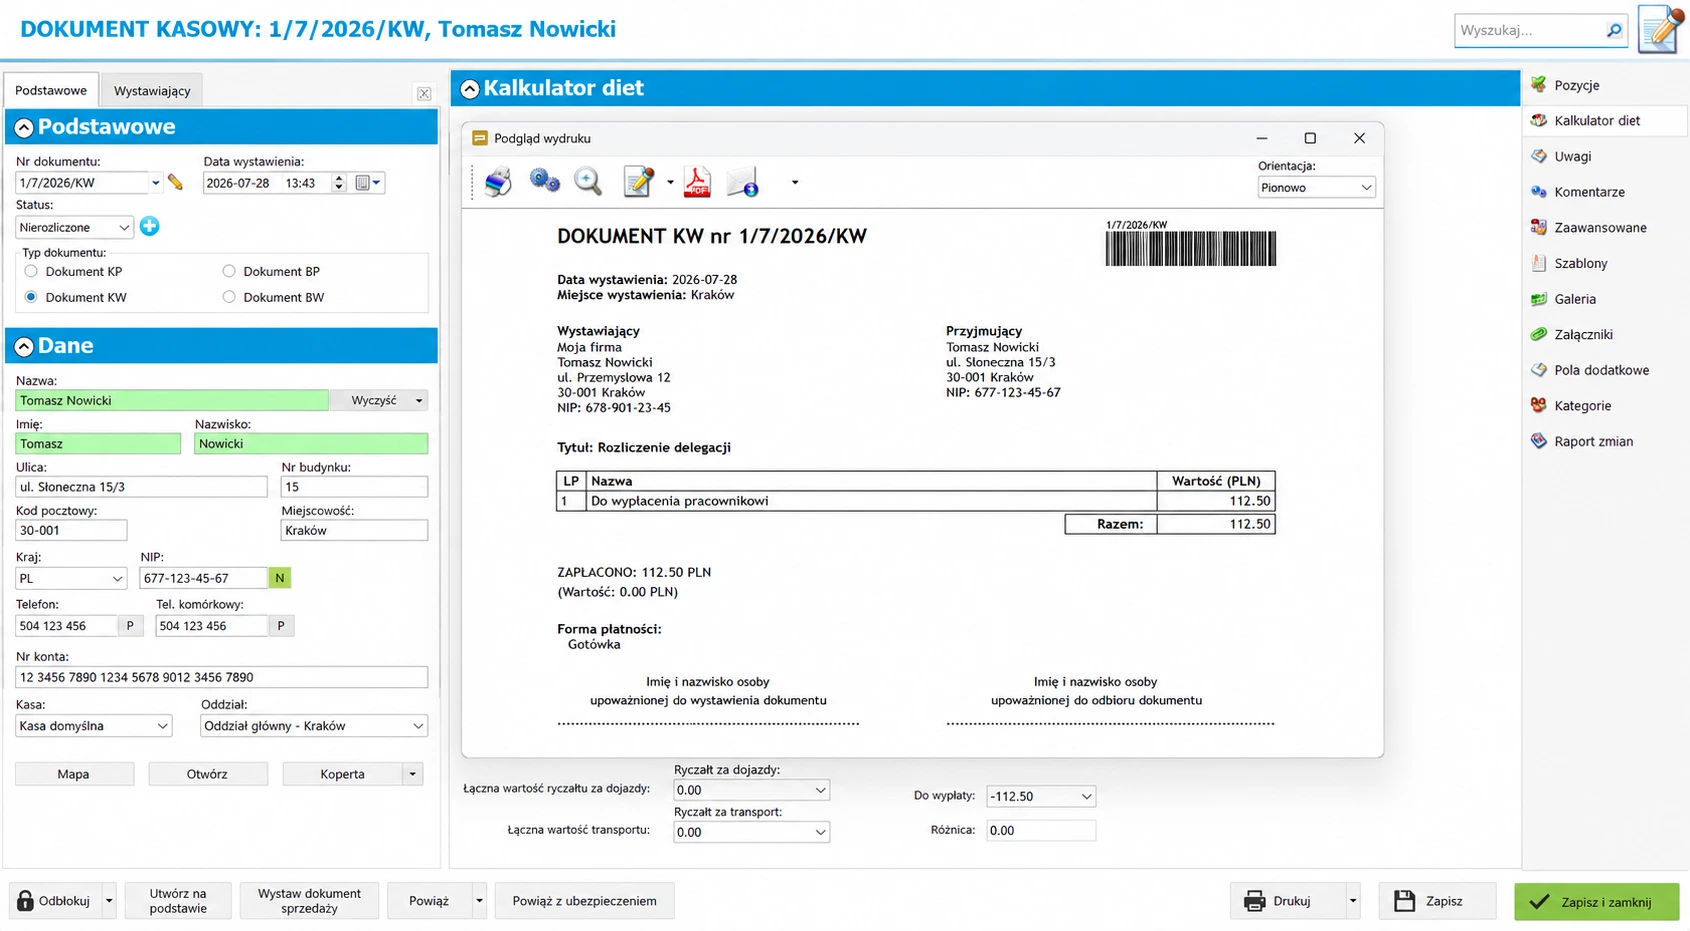The image size is (1690, 931).
Task: Click the blue plus icon next to Status
Action: tap(149, 226)
